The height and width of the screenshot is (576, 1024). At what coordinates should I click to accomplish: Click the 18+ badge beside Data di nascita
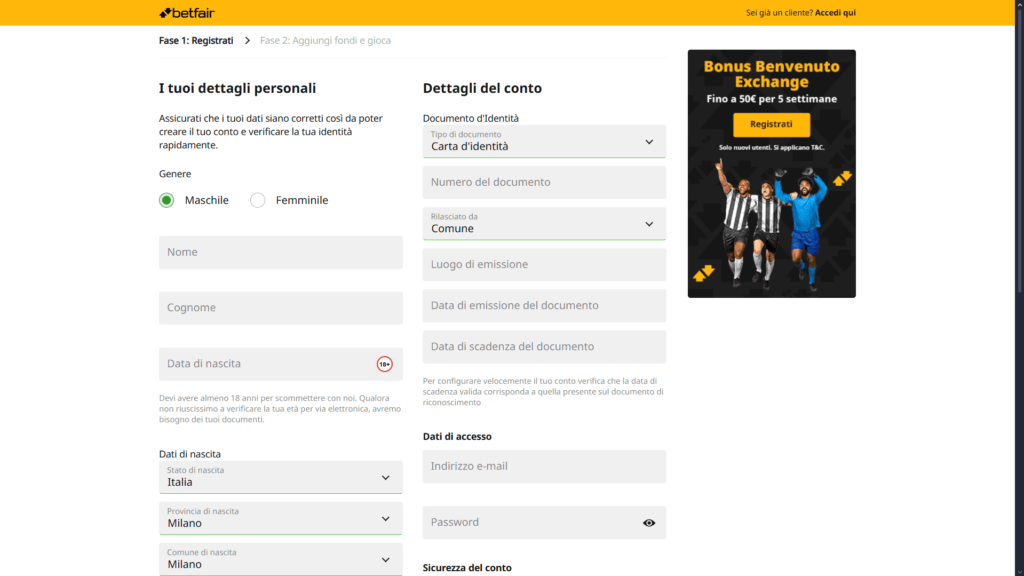click(386, 362)
